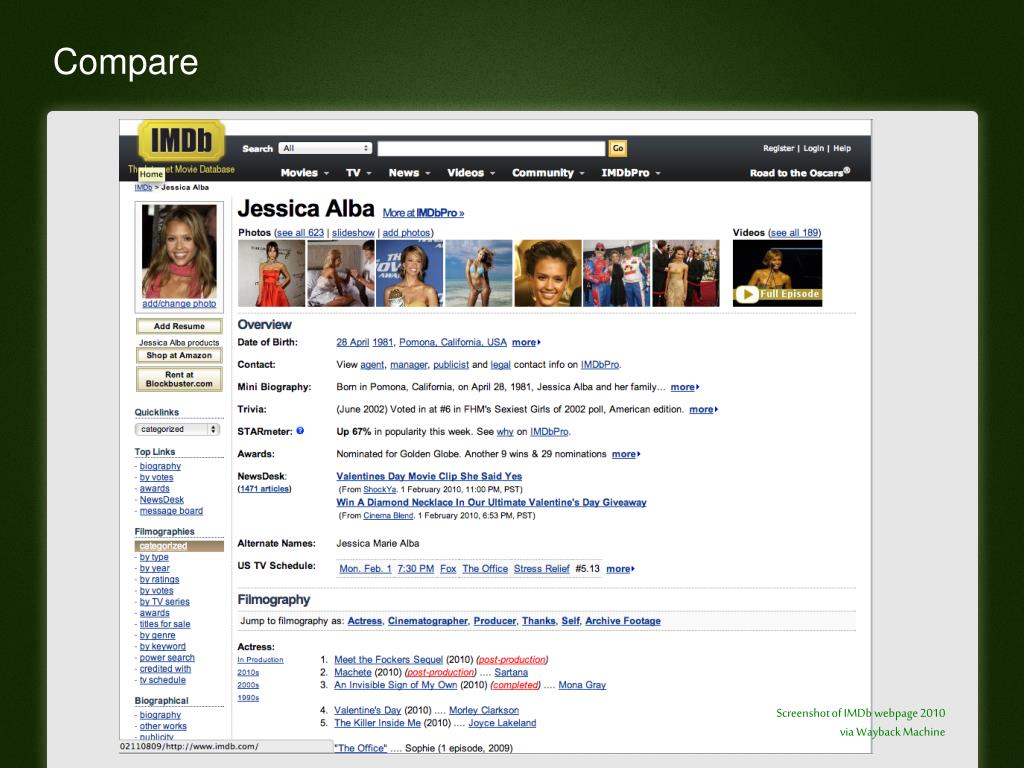Jump to filmography as Actress

364,621
